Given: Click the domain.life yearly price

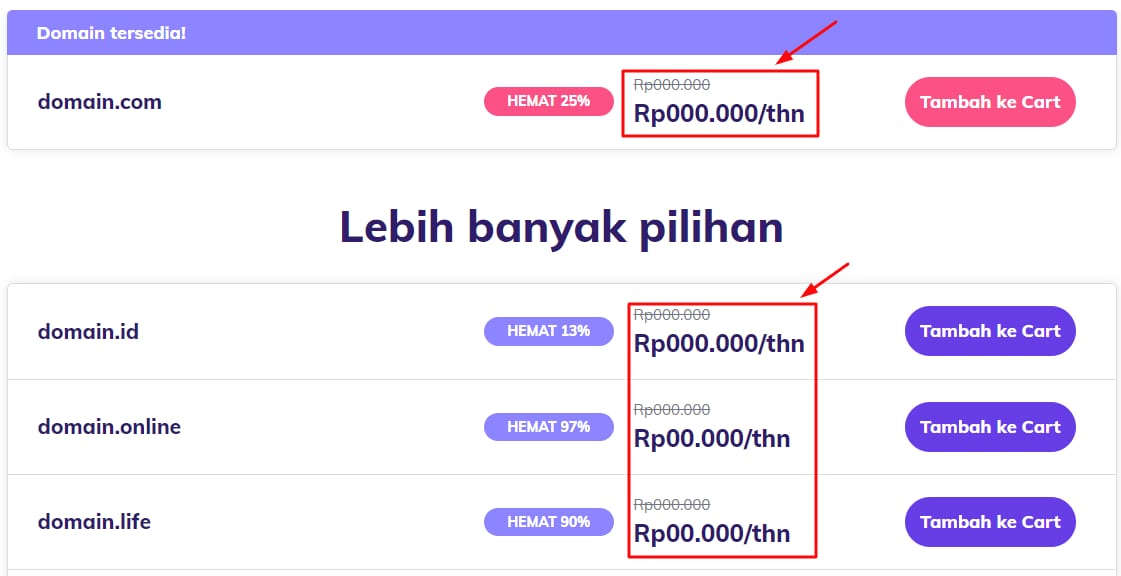Looking at the screenshot, I should point(711,533).
